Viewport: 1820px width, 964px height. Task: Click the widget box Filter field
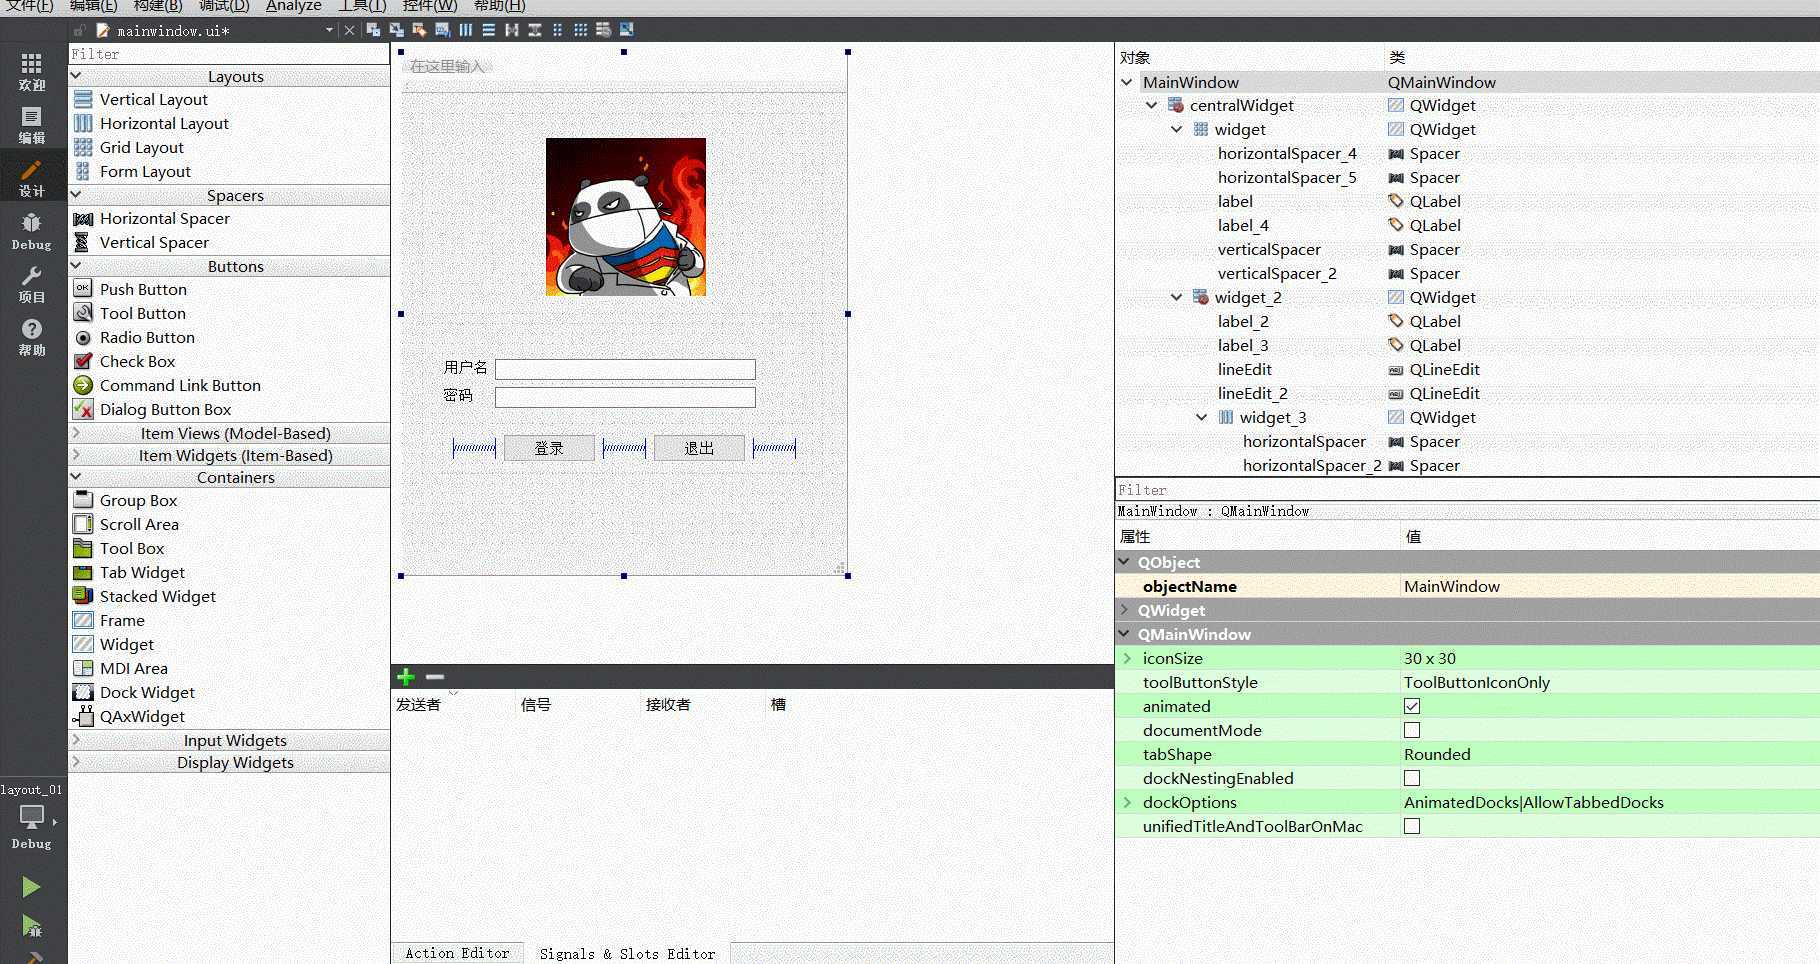pyautogui.click(x=229, y=54)
